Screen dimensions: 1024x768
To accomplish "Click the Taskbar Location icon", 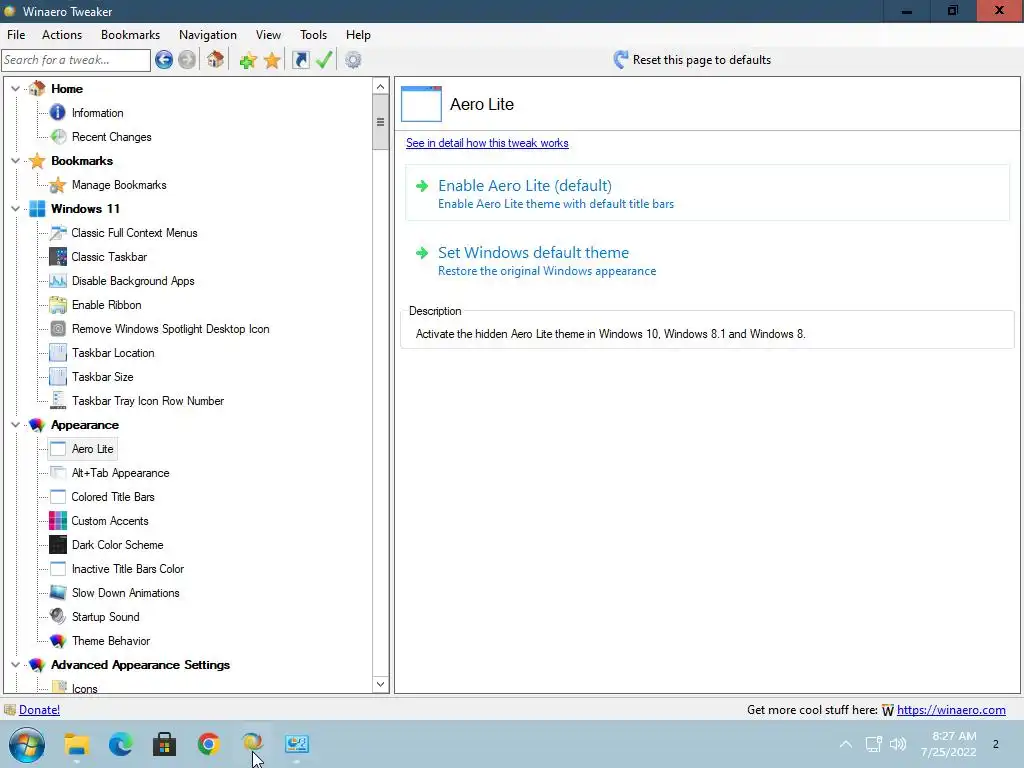I will click(57, 353).
